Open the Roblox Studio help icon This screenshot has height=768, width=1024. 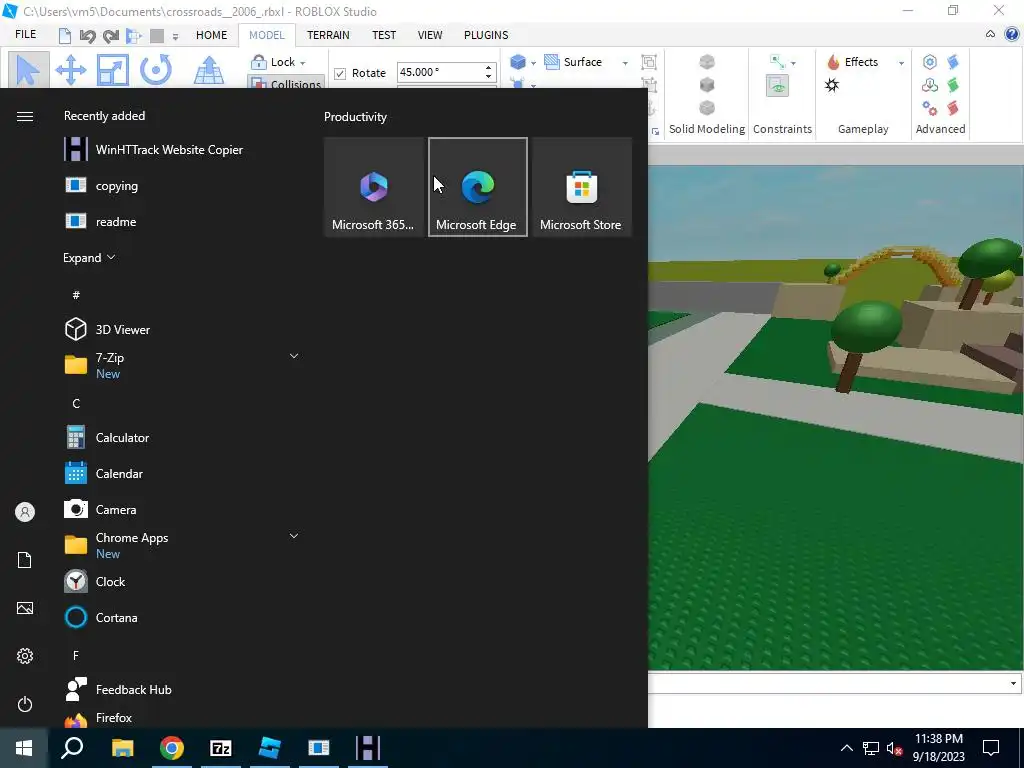coord(1012,35)
